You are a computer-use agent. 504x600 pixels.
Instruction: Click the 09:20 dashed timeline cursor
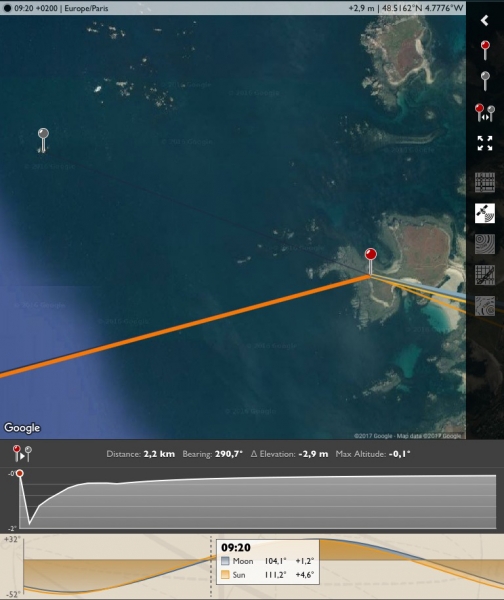click(x=211, y=566)
